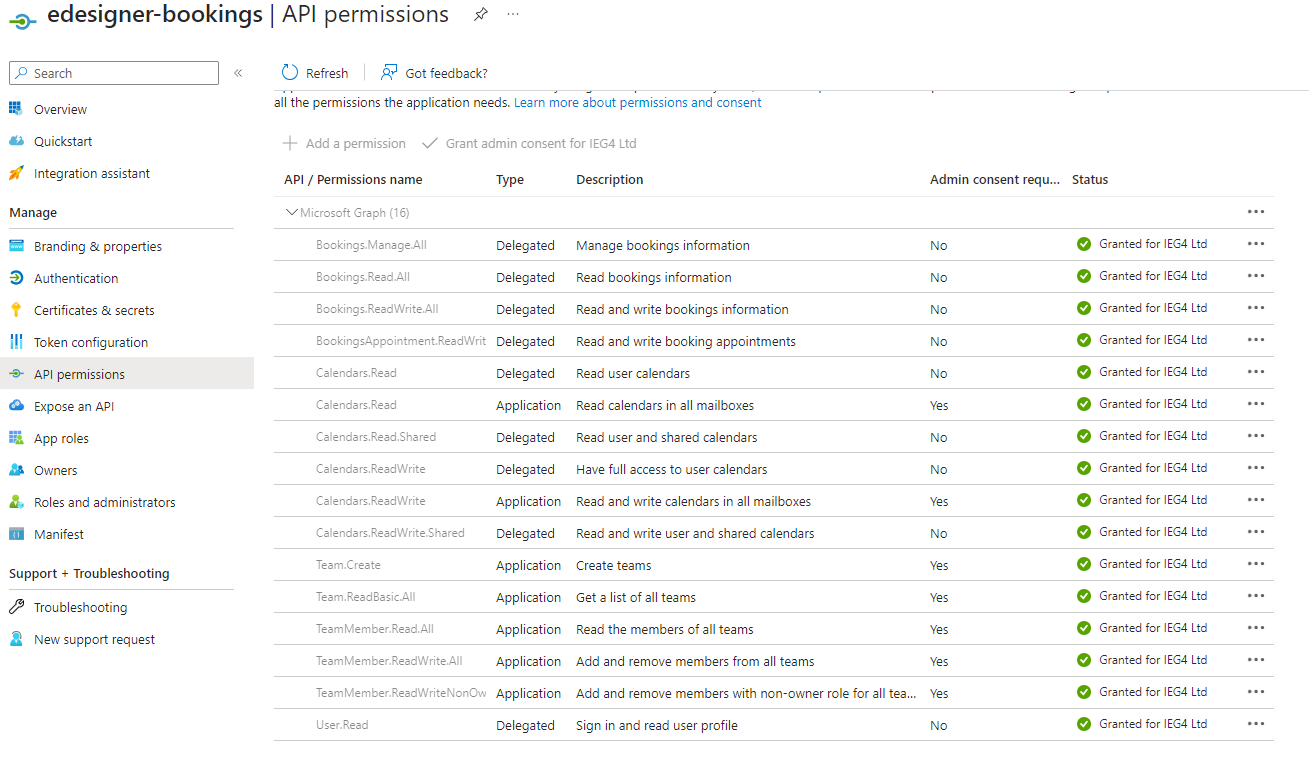Viewport: 1309px width, 770px height.
Task: Click the Certificates & secrets key icon
Action: pyautogui.click(x=16, y=310)
